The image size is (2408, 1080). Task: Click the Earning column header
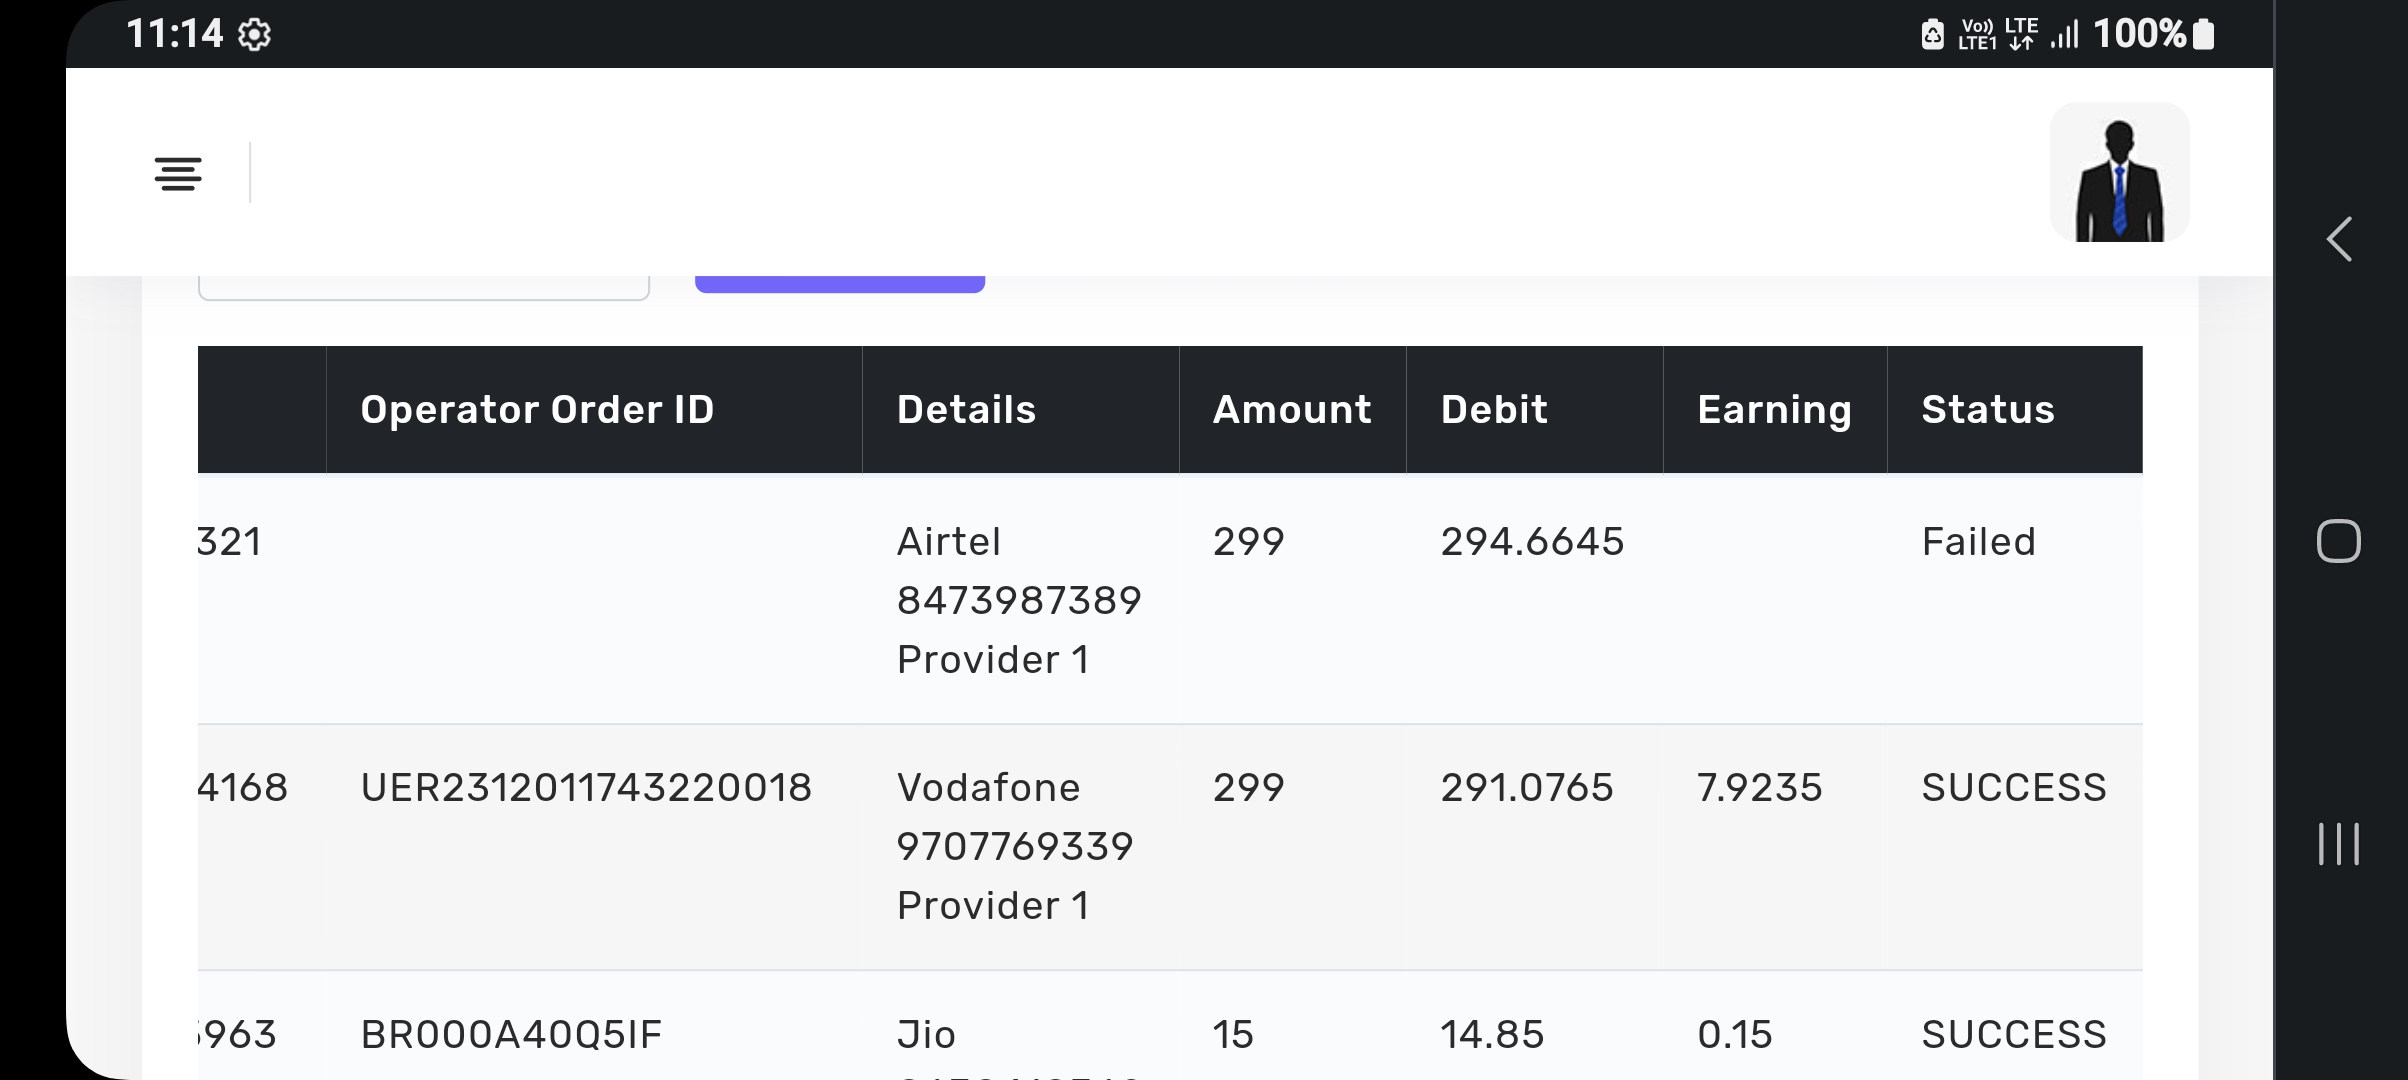(x=1774, y=410)
